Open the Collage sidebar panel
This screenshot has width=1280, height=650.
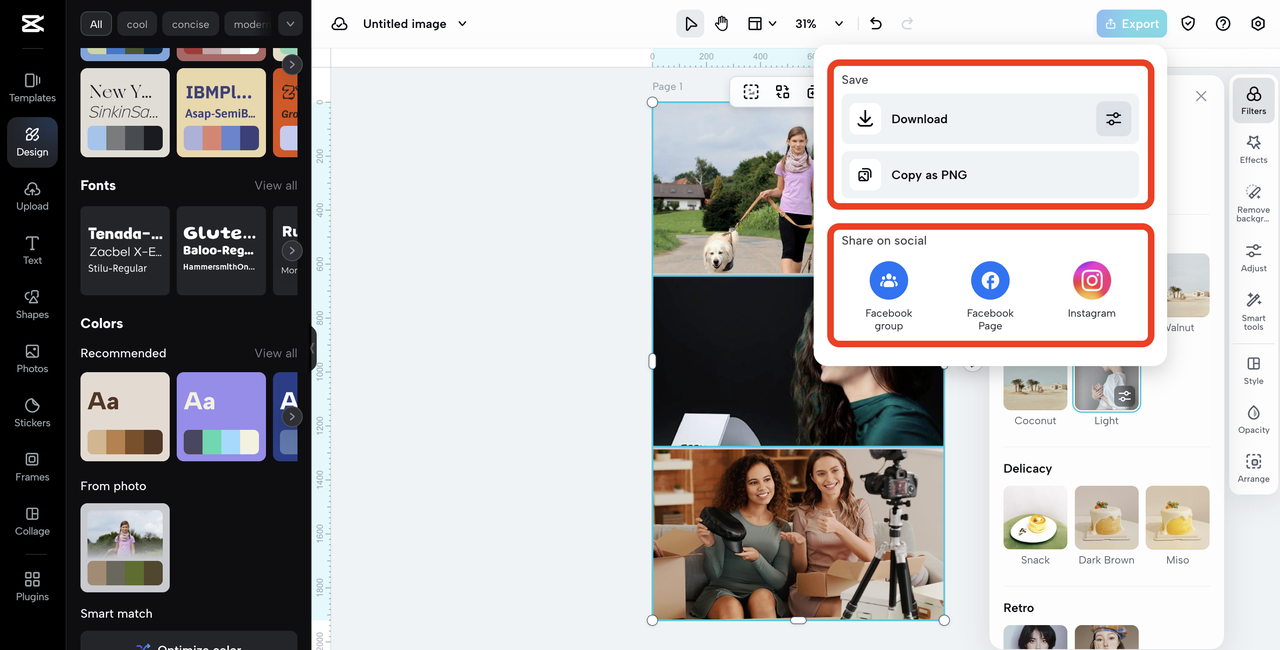[x=32, y=520]
